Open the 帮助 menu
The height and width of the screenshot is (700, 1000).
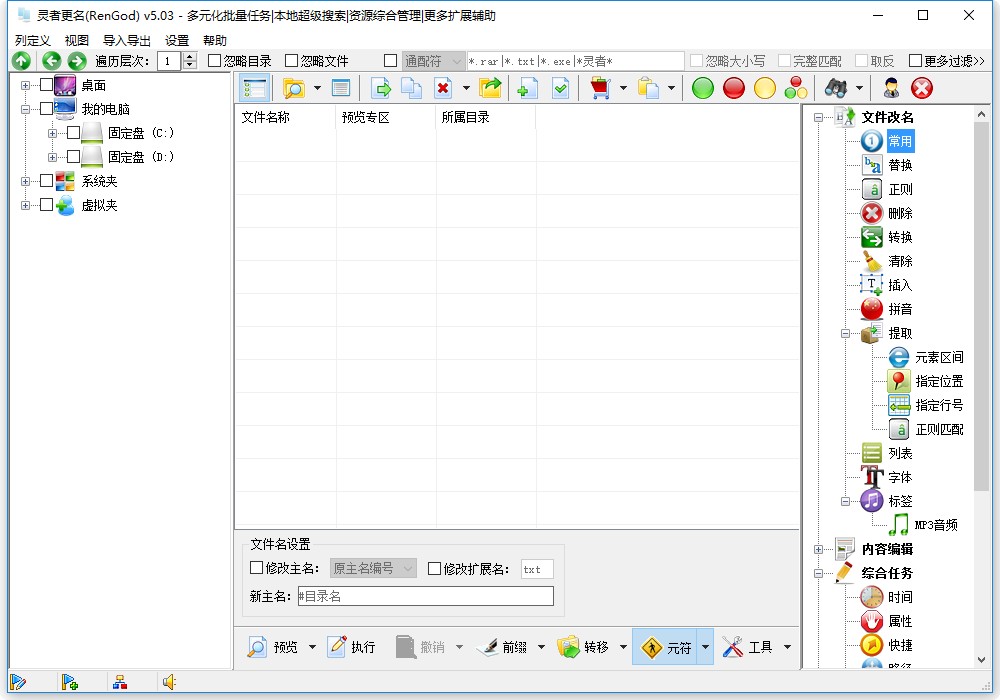coord(216,40)
